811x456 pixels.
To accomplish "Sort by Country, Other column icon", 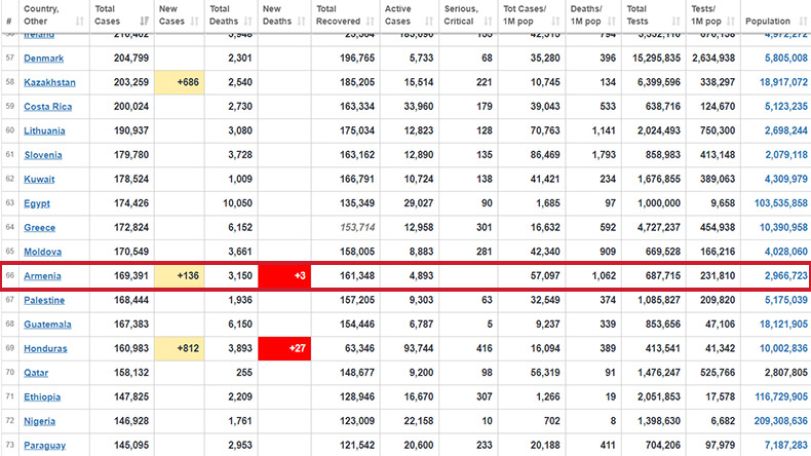I will point(79,21).
